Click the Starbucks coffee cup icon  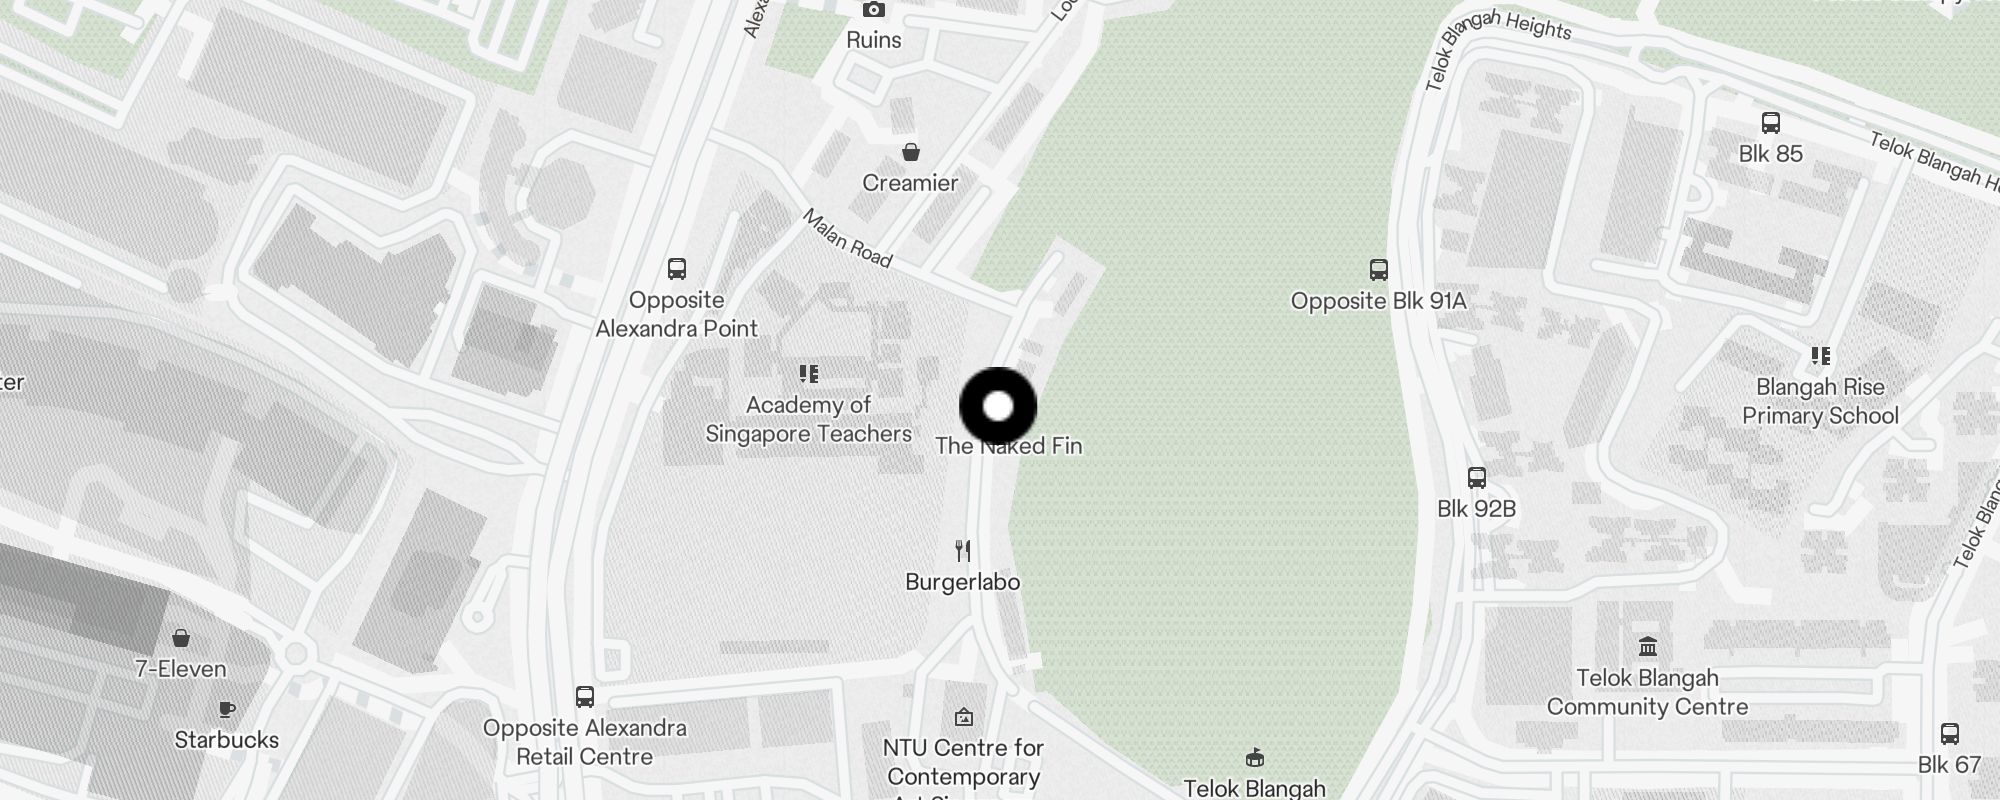tap(227, 709)
